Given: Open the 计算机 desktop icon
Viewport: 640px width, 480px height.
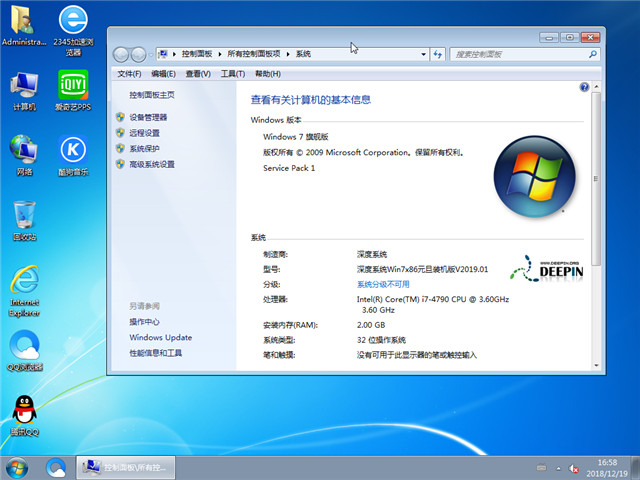Looking at the screenshot, I should coord(24,91).
